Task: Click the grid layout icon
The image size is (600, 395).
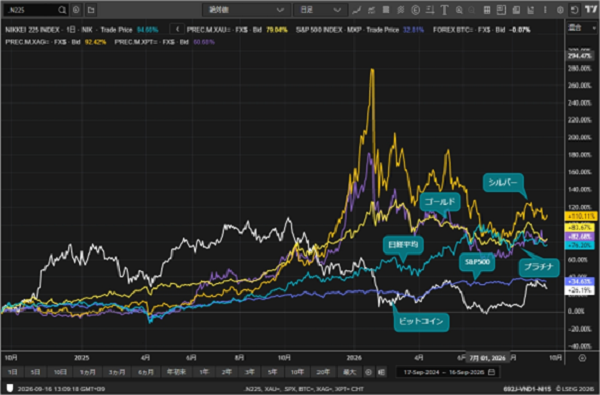Action: point(487,10)
